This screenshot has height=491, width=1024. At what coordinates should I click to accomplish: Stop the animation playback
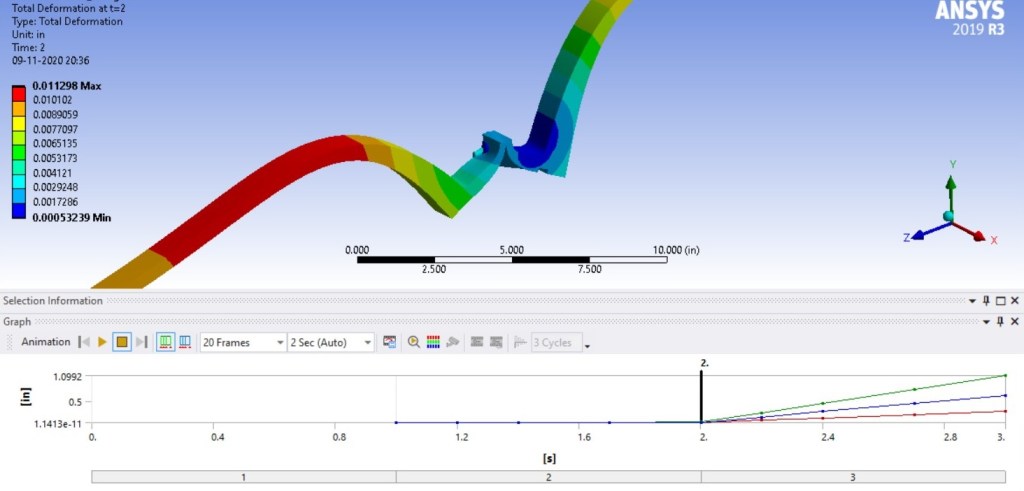point(121,342)
